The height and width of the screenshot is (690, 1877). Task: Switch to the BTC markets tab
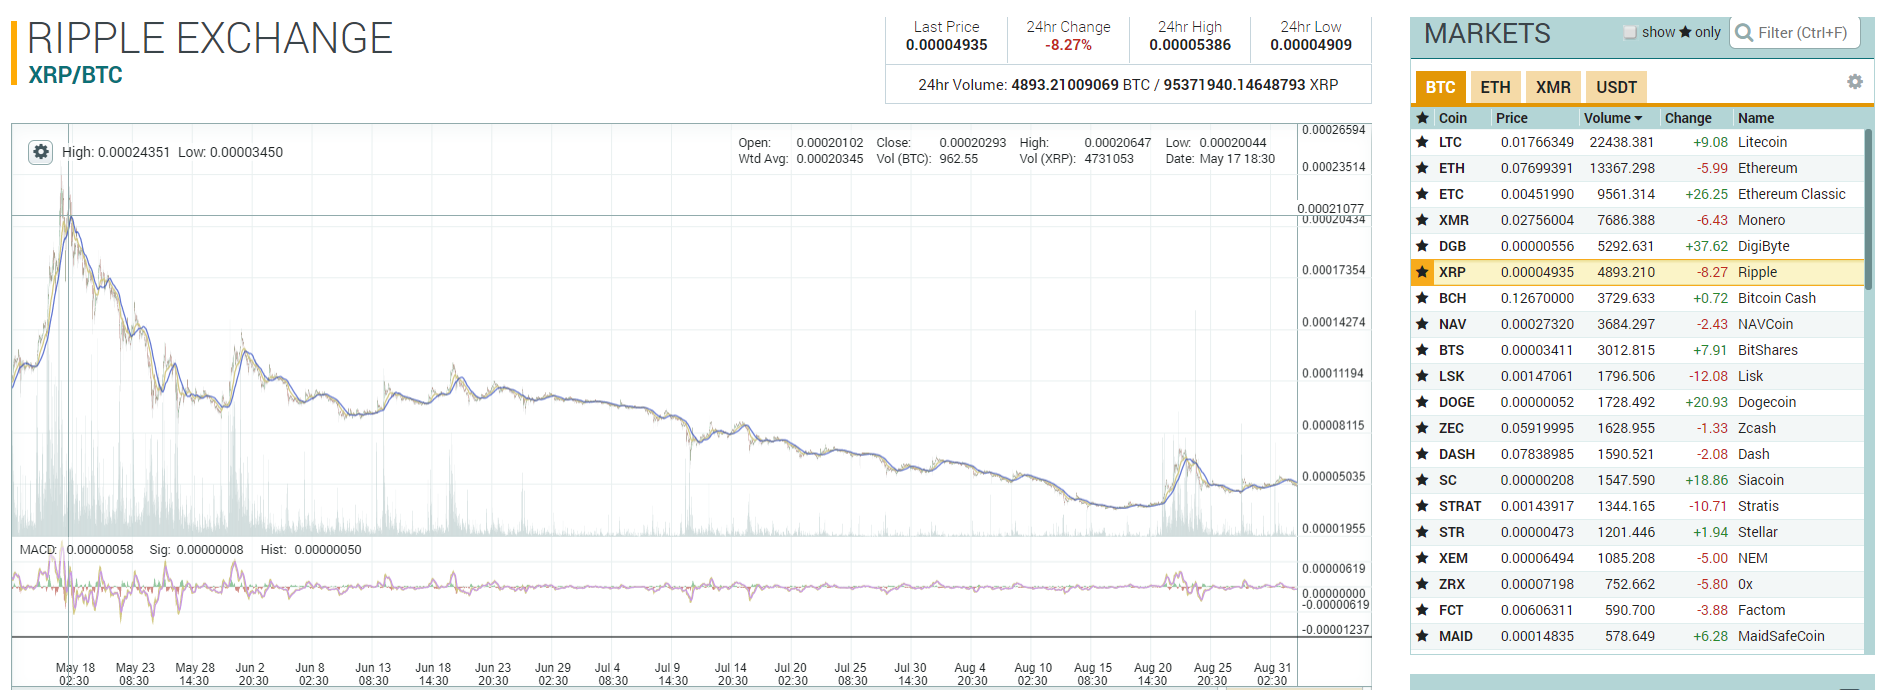click(x=1440, y=87)
